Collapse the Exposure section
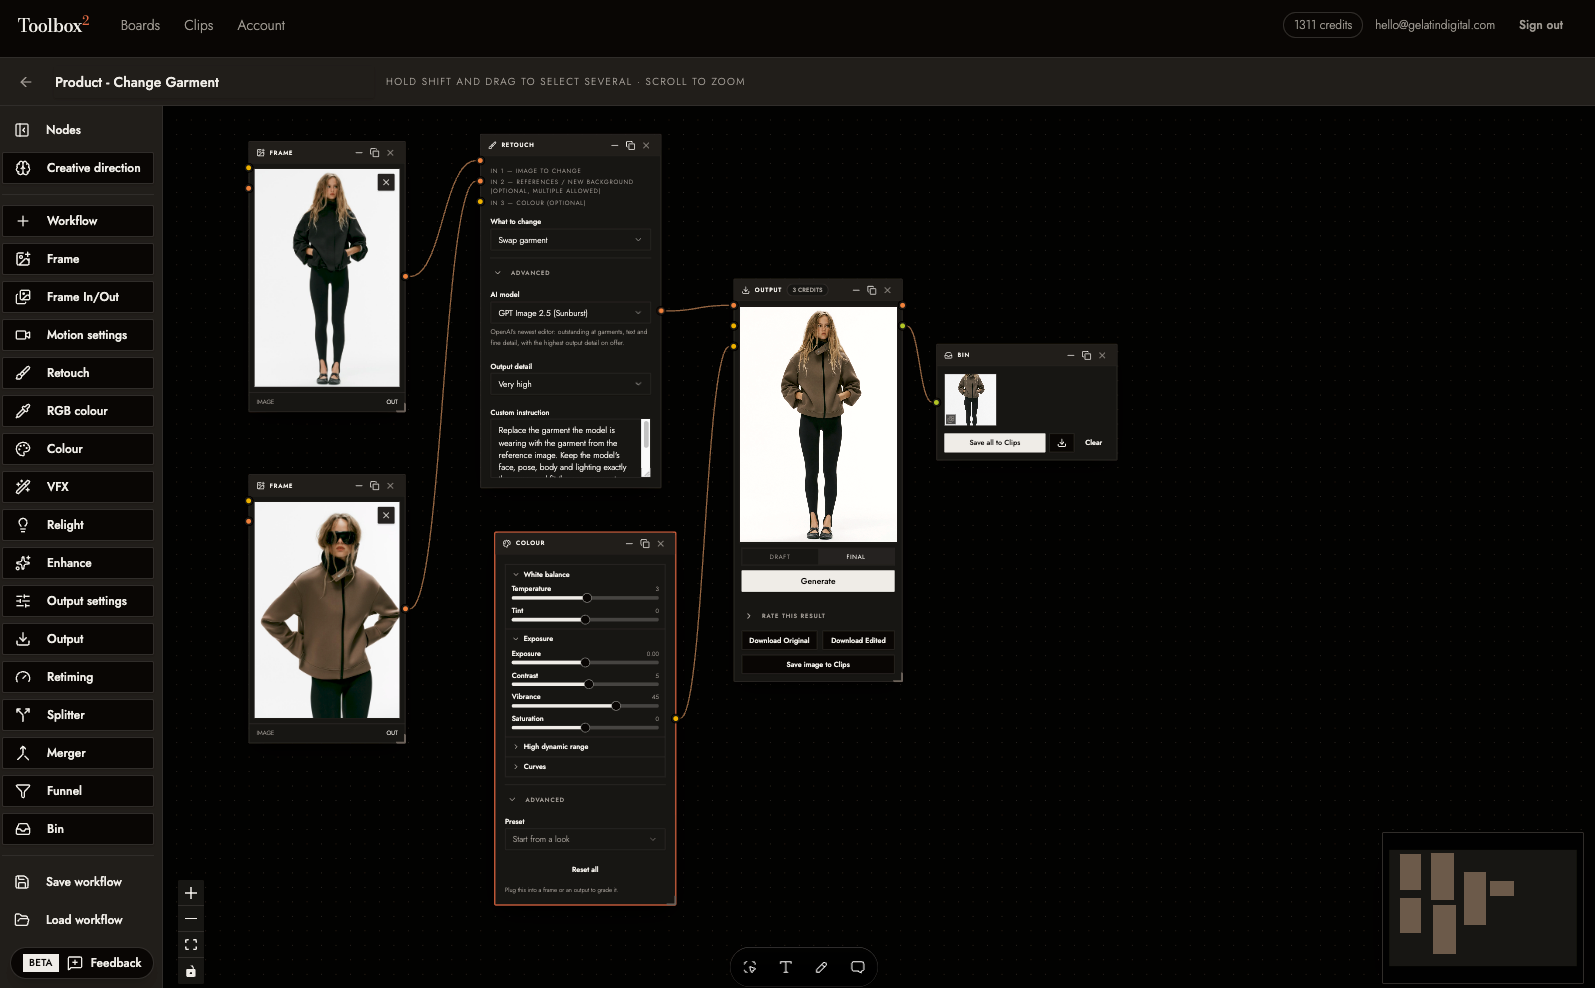 (x=533, y=639)
